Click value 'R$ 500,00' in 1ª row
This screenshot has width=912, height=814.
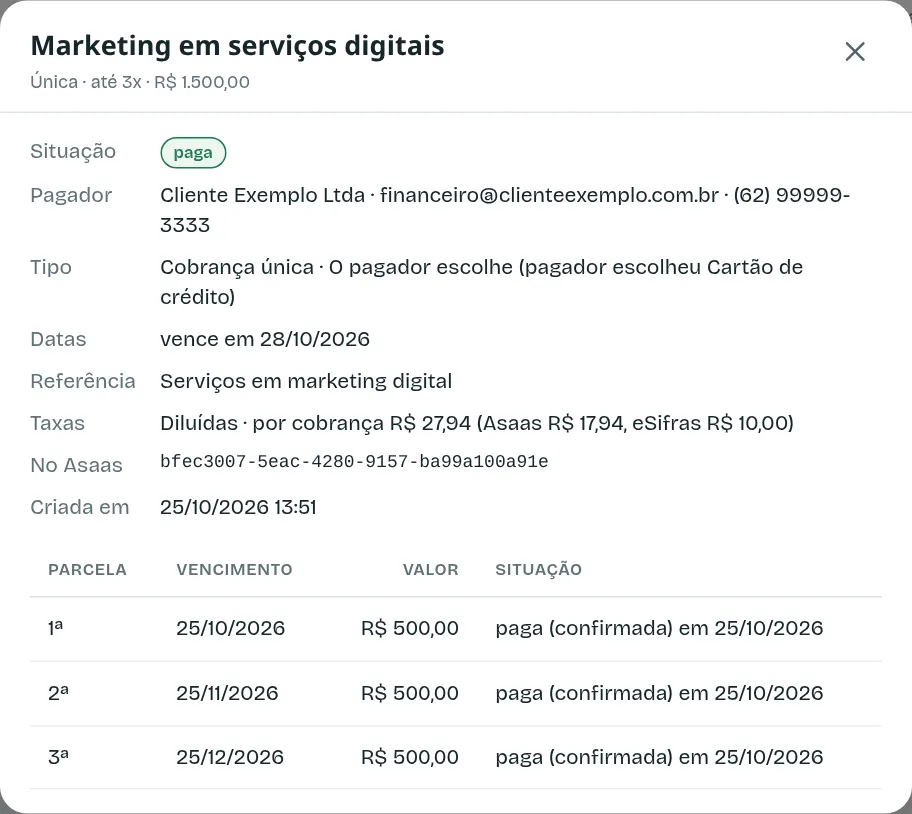click(x=410, y=629)
